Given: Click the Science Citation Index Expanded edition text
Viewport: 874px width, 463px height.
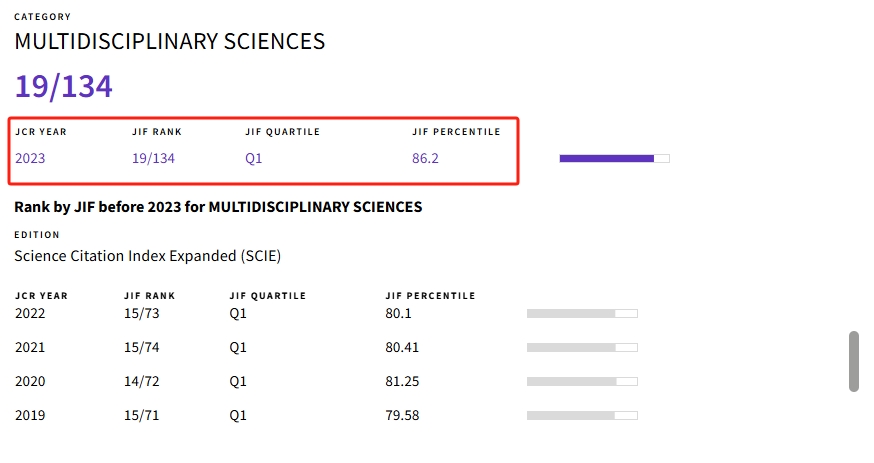Looking at the screenshot, I should 148,256.
